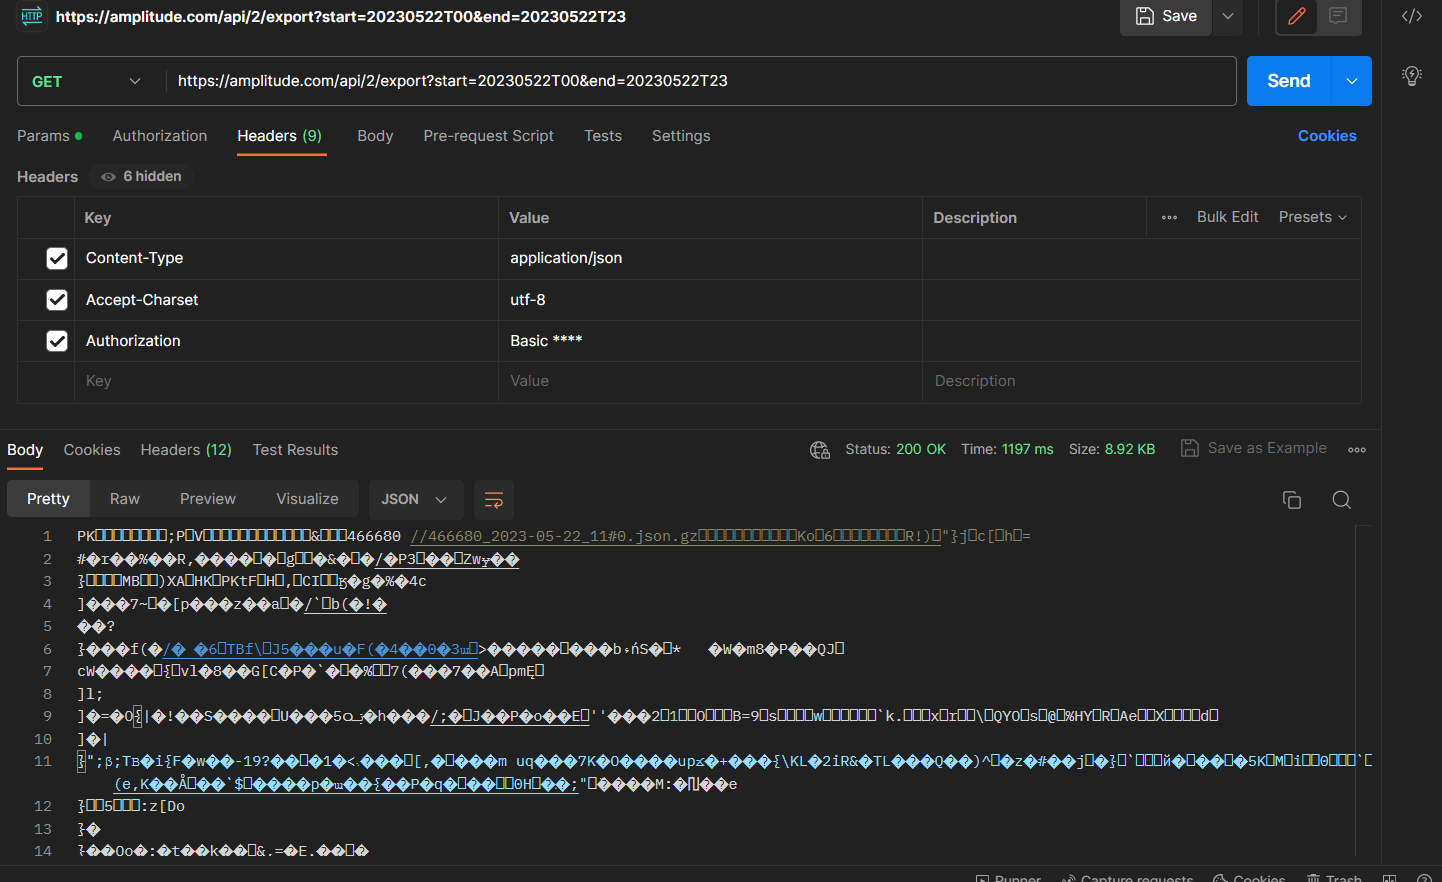This screenshot has width=1442, height=882.
Task: Switch the response to Preview view
Action: [x=208, y=499]
